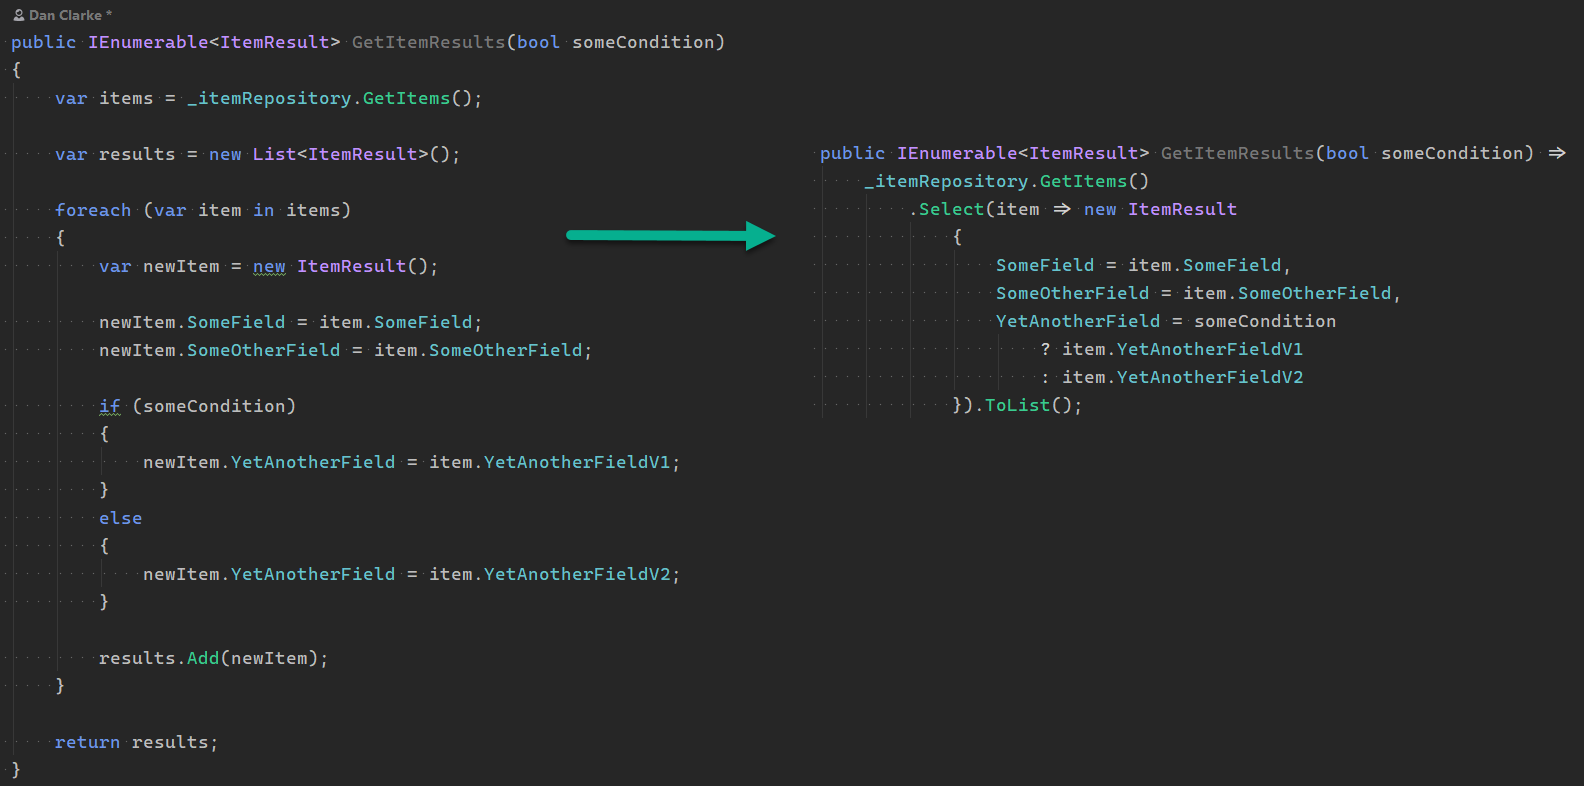This screenshot has width=1584, height=786.
Task: Click underlined new before ItemResult() on left
Action: coord(269,266)
